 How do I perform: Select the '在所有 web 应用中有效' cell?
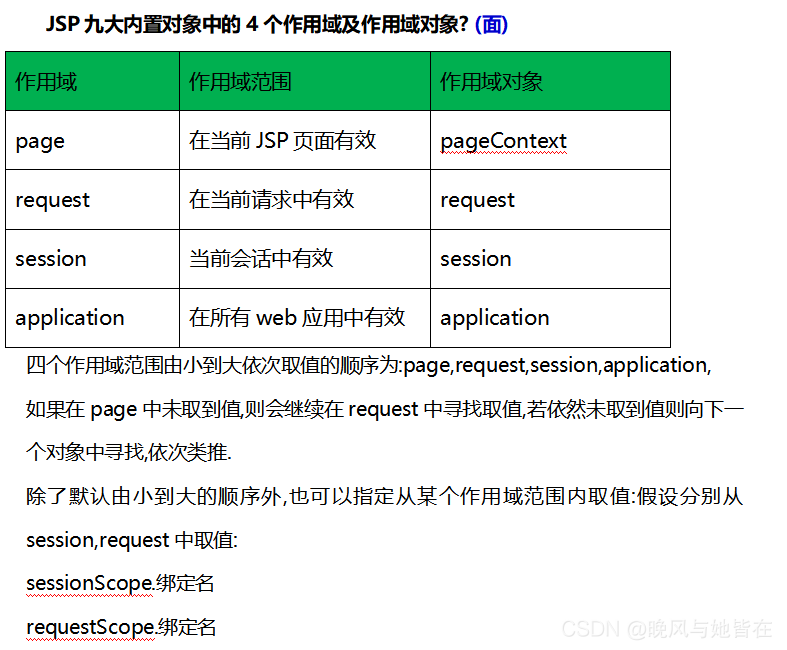(x=305, y=318)
